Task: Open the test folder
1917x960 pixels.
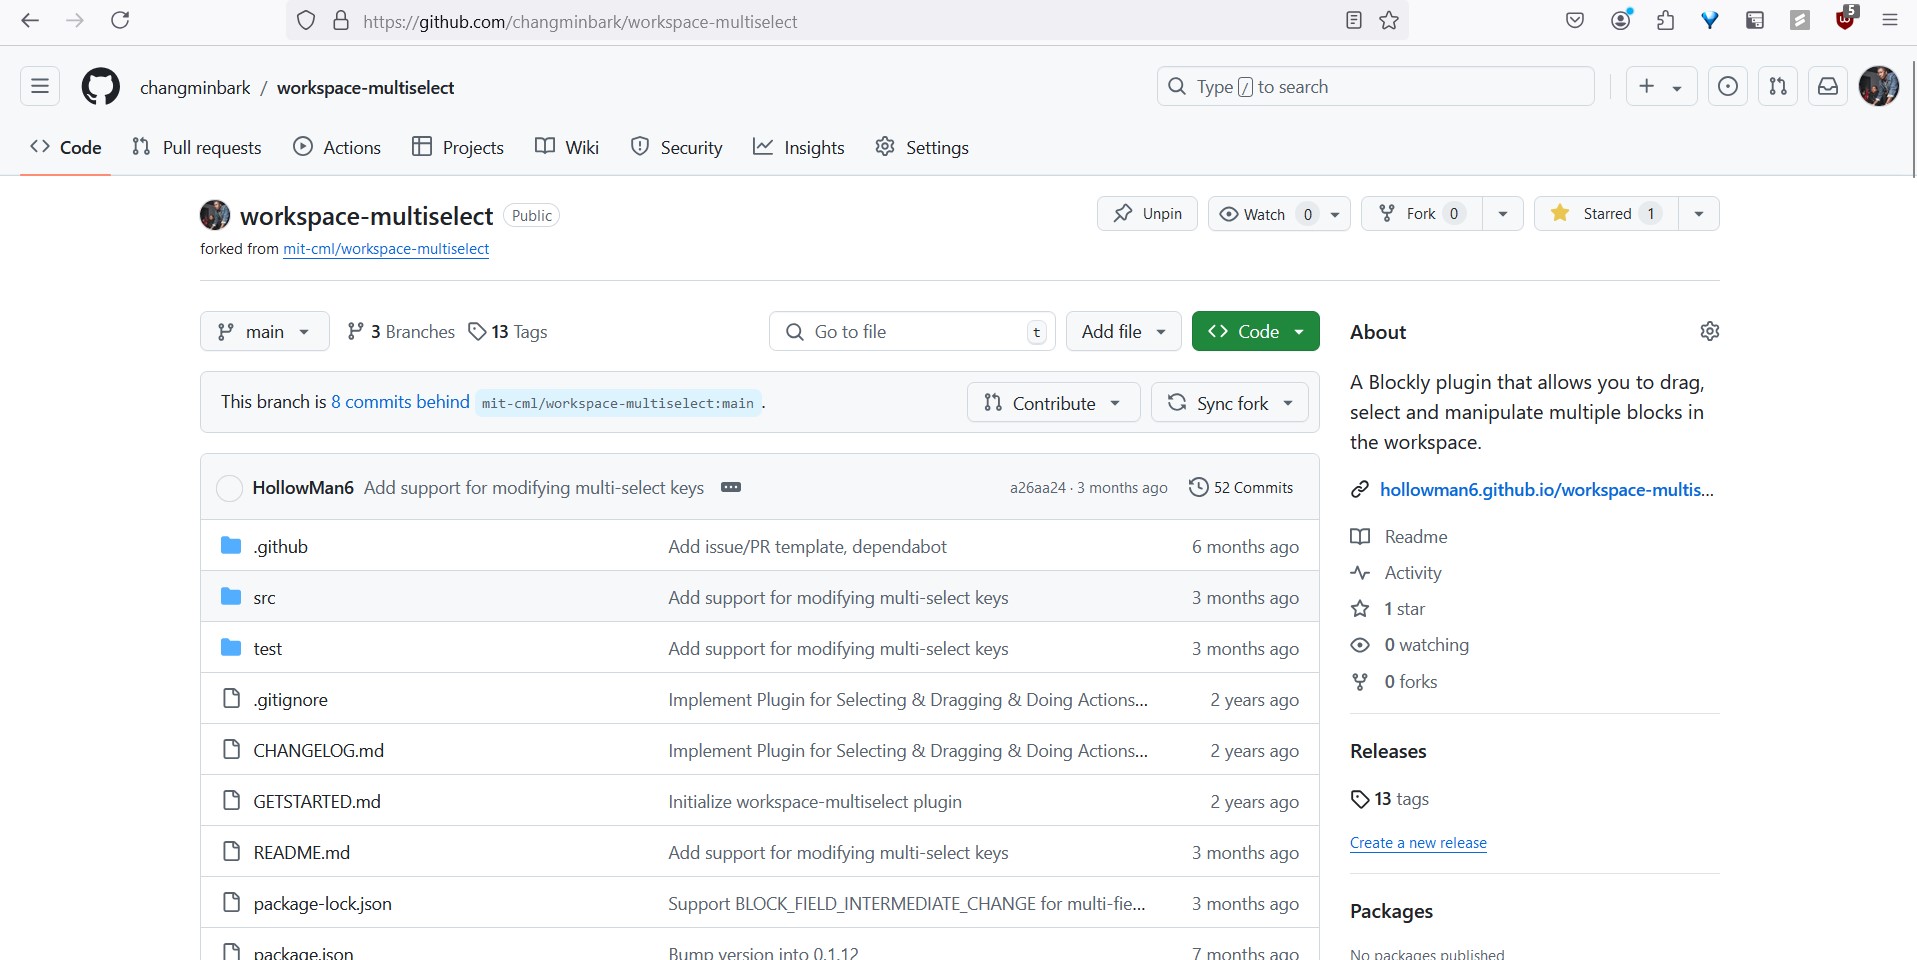Action: (x=267, y=648)
